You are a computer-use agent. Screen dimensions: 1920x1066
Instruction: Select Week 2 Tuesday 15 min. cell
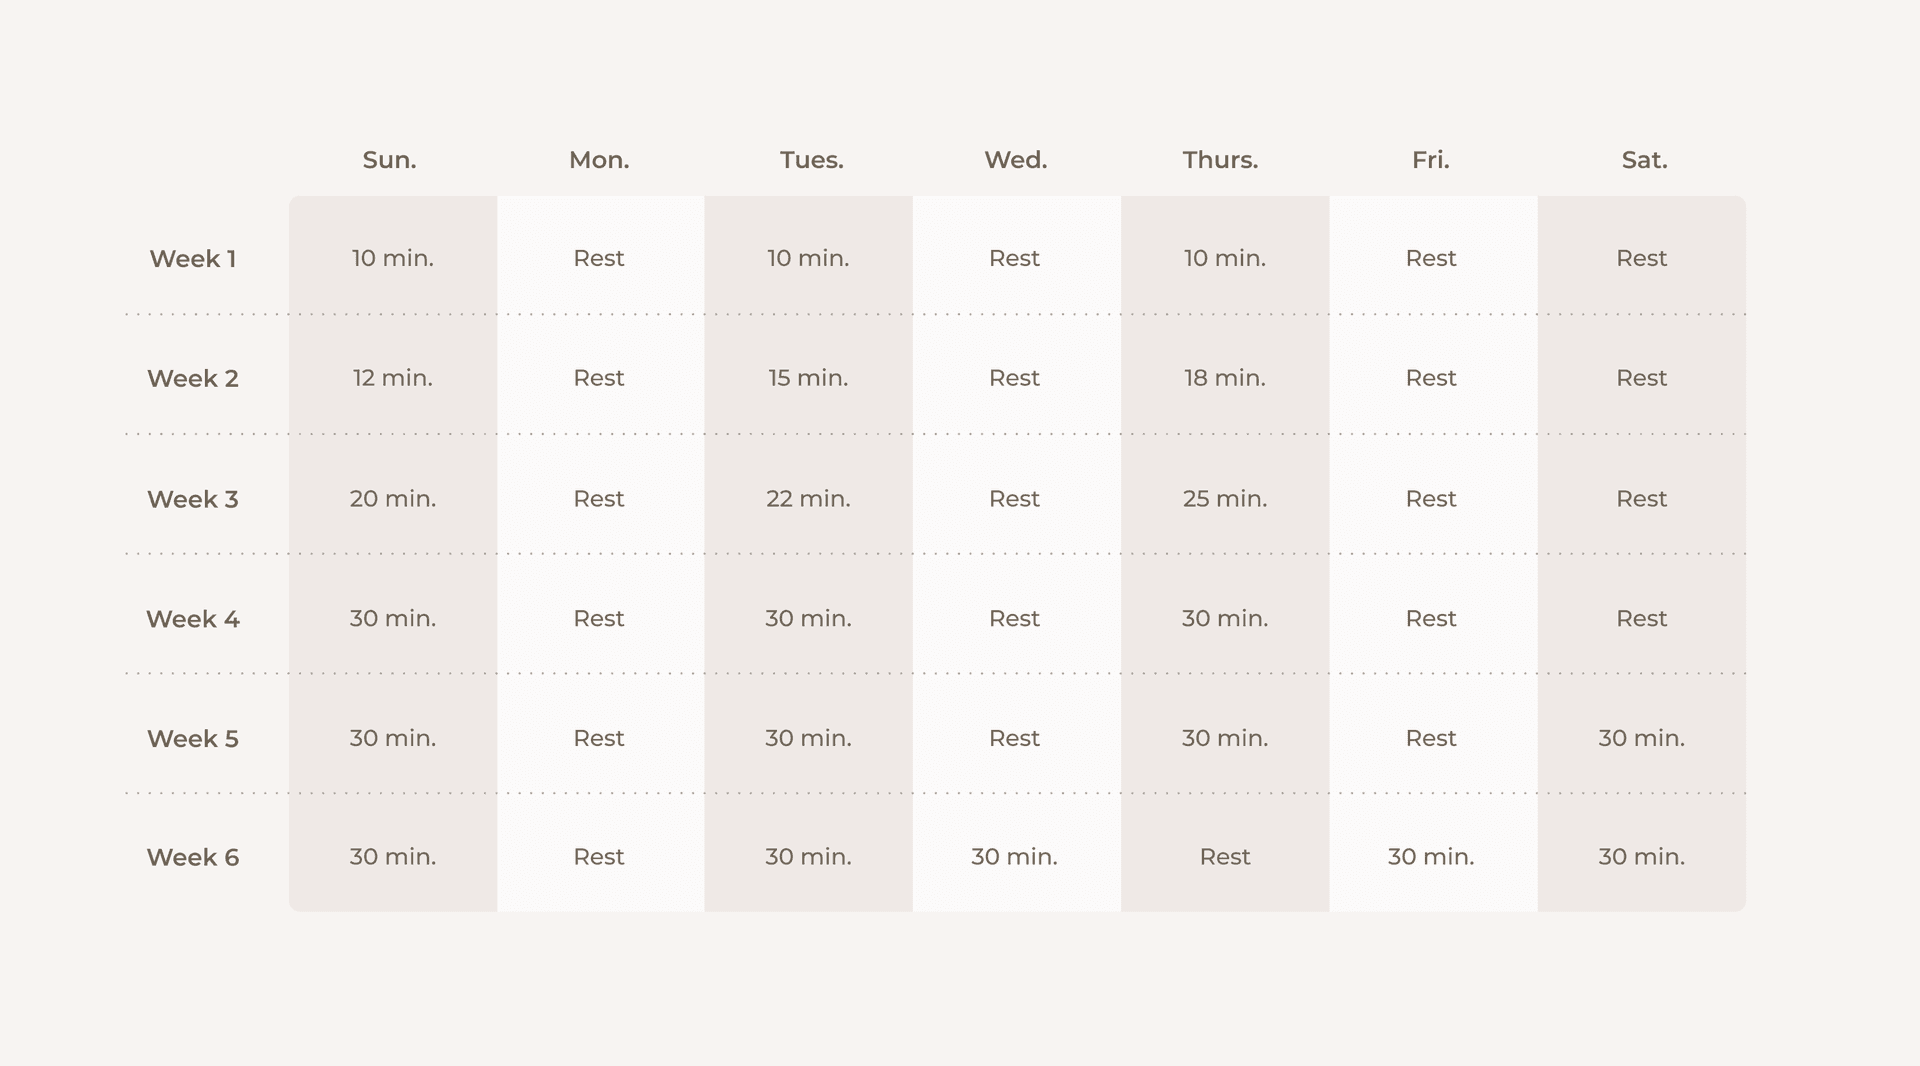[x=808, y=378]
